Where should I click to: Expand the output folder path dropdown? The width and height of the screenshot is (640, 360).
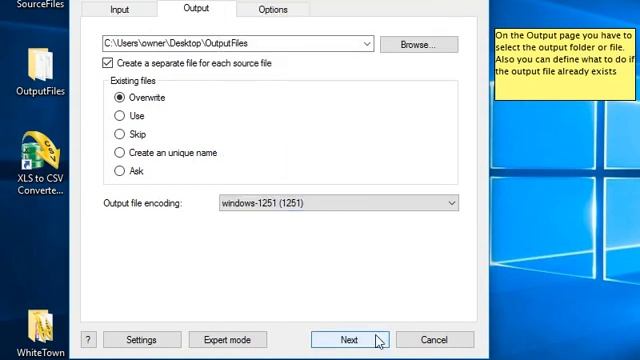[x=367, y=44]
